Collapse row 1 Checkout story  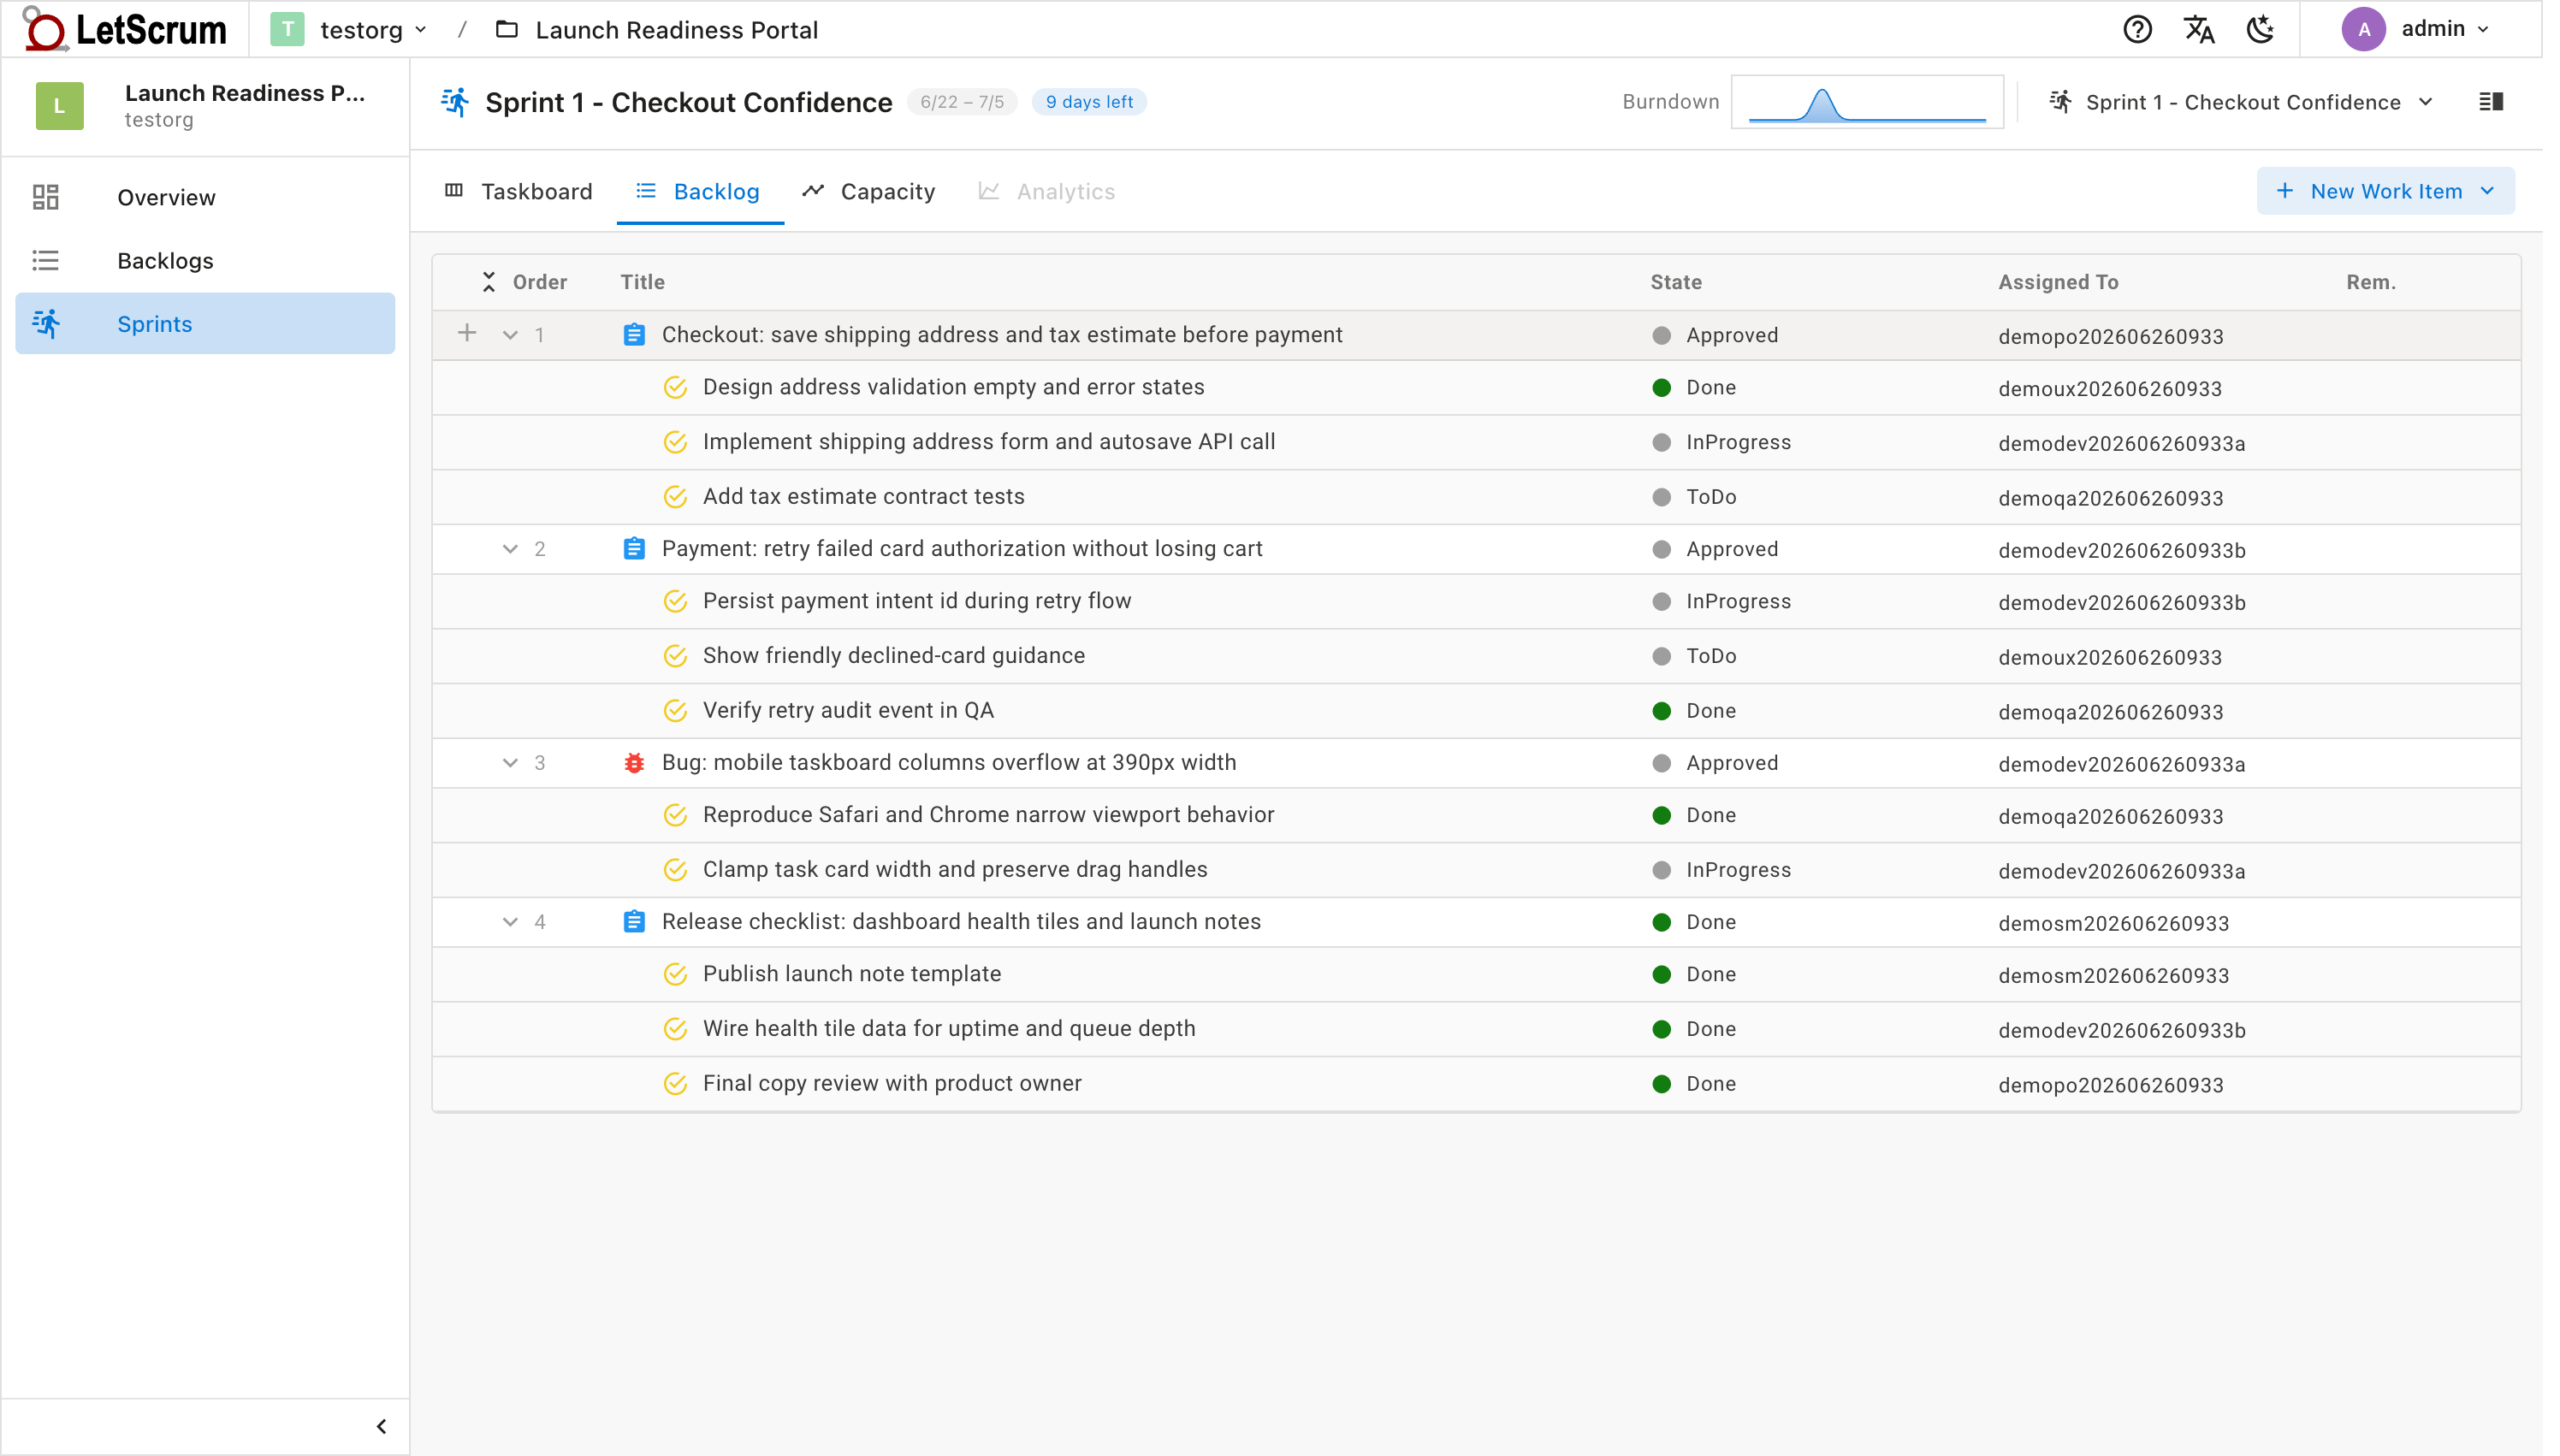[510, 335]
